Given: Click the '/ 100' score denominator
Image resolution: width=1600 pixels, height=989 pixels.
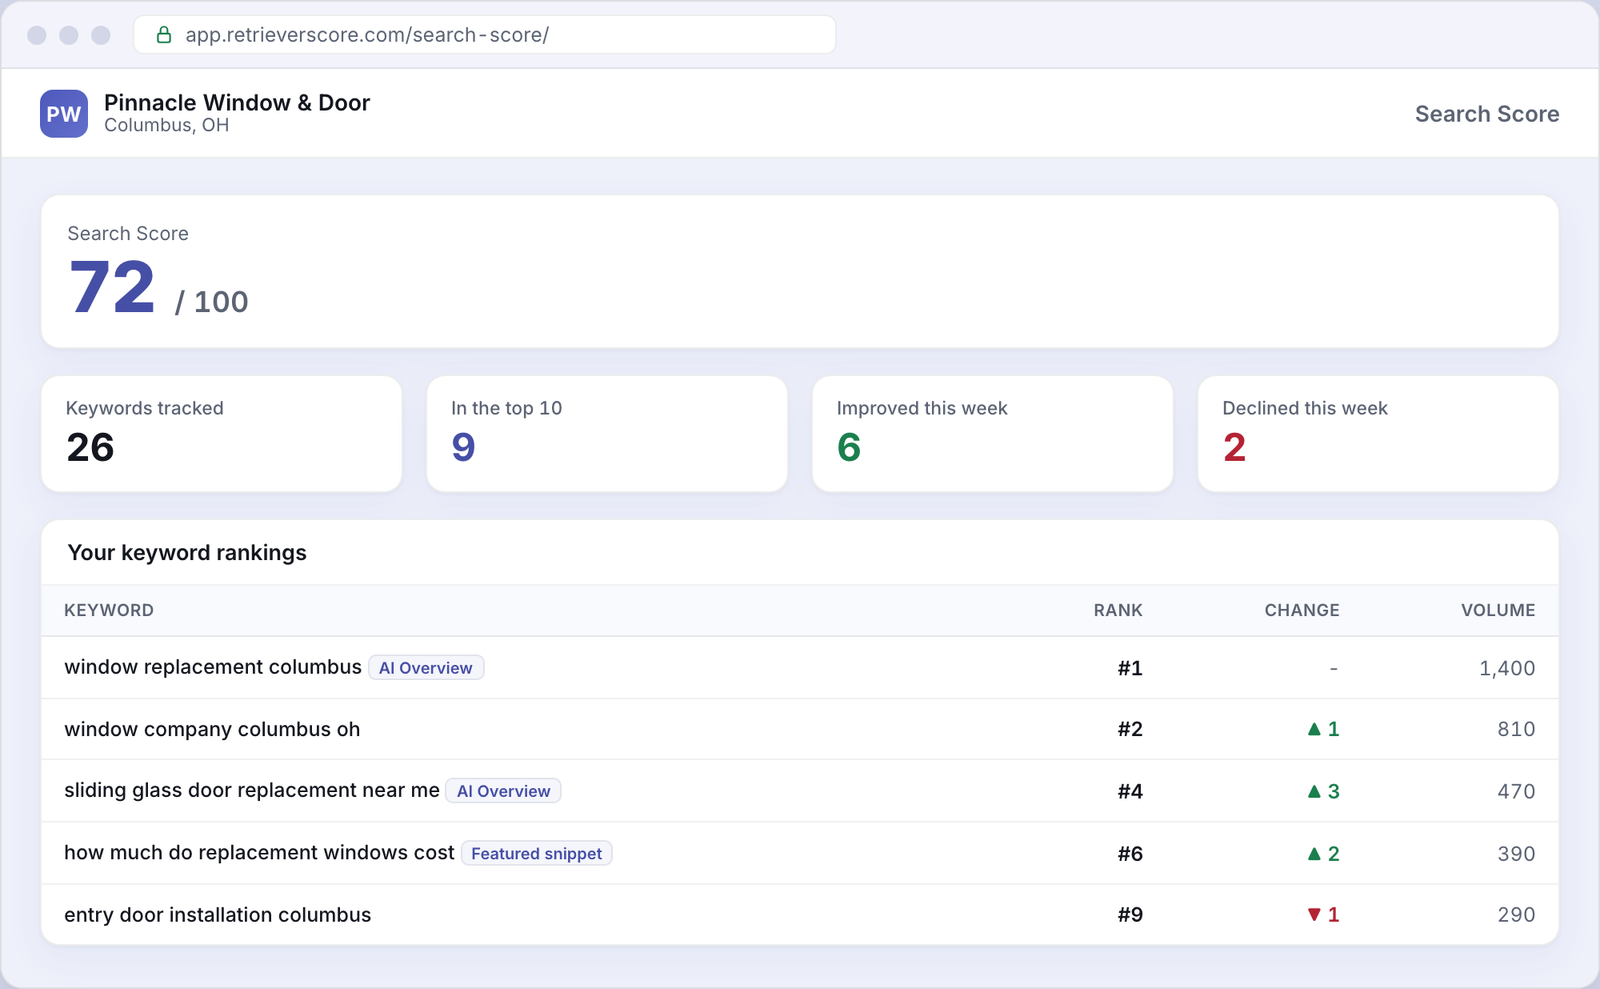Looking at the screenshot, I should [x=211, y=302].
